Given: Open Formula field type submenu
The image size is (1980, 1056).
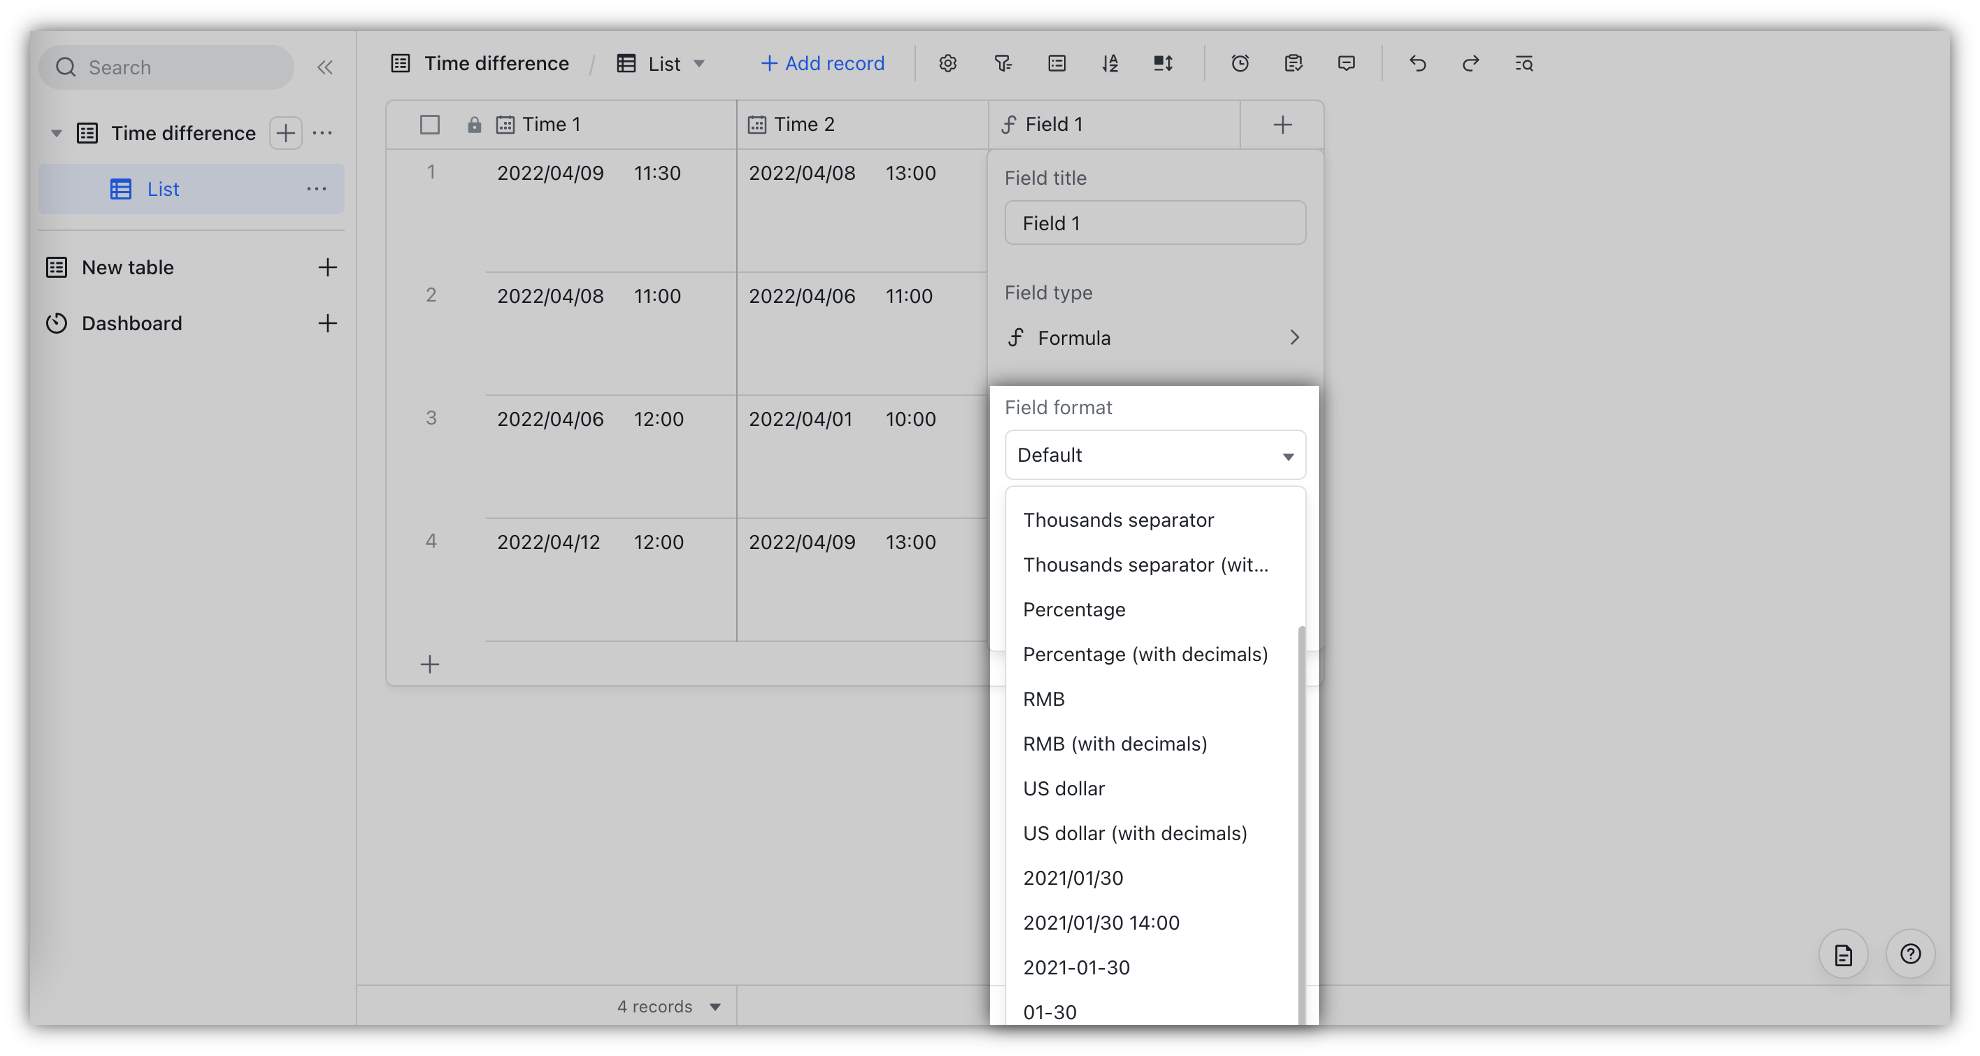Looking at the screenshot, I should (1155, 338).
